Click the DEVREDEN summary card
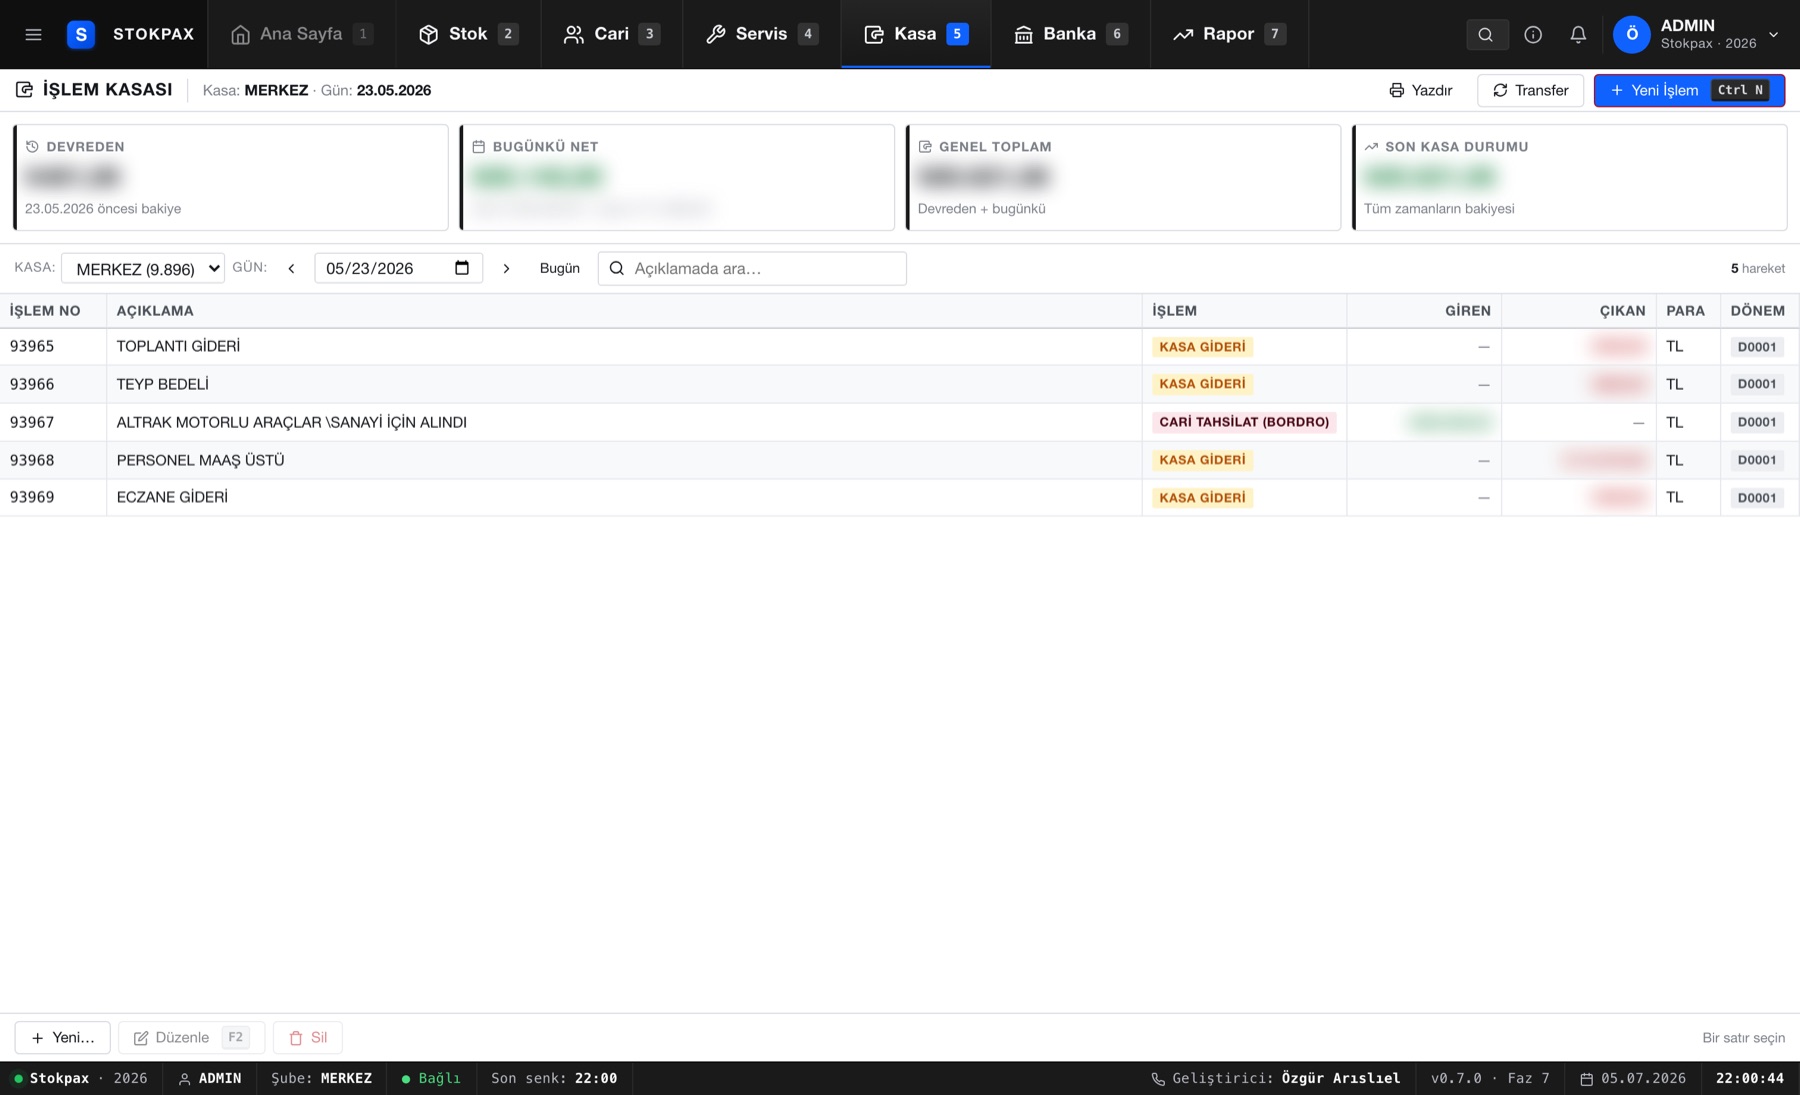This screenshot has width=1800, height=1095. pos(230,177)
